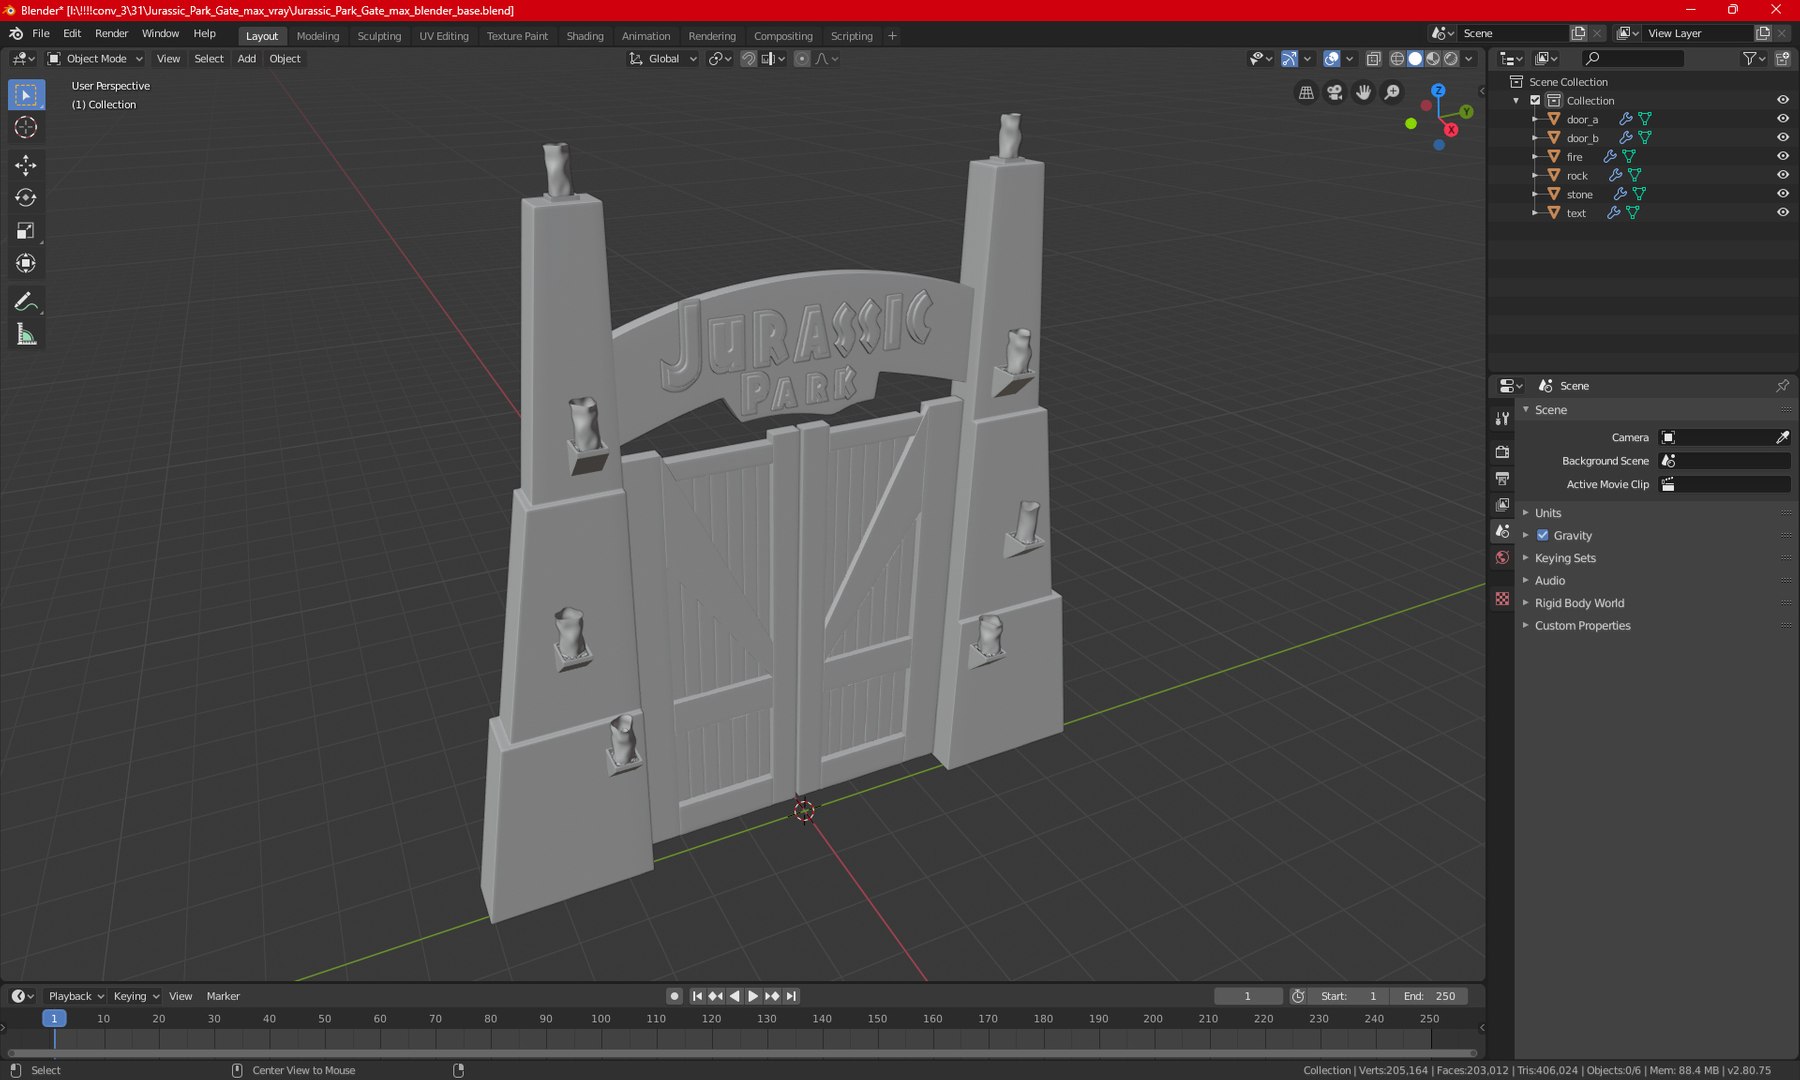
Task: Jump to the timeline start frame
Action: [697, 996]
